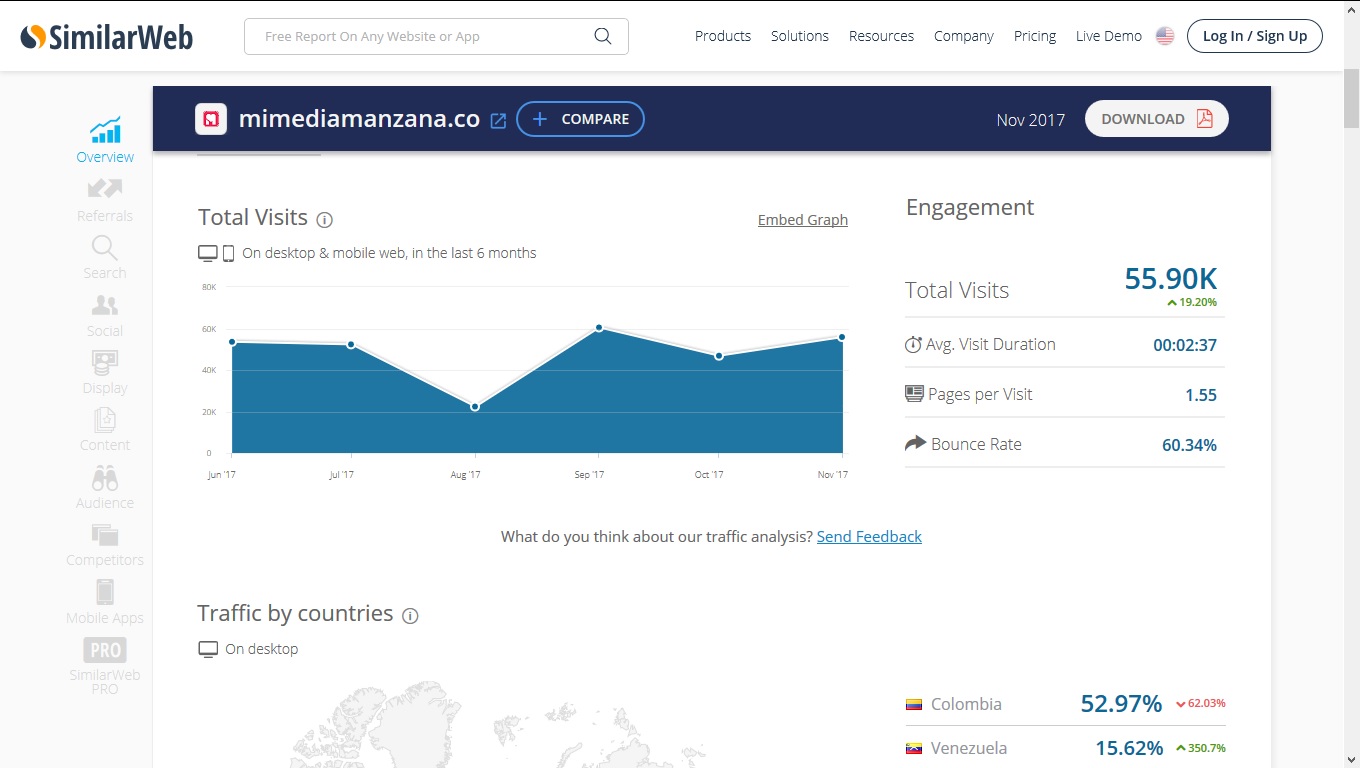Screen dimensions: 1360x768
Task: Click the mimediamanzana.co site favicon
Action: point(211,119)
